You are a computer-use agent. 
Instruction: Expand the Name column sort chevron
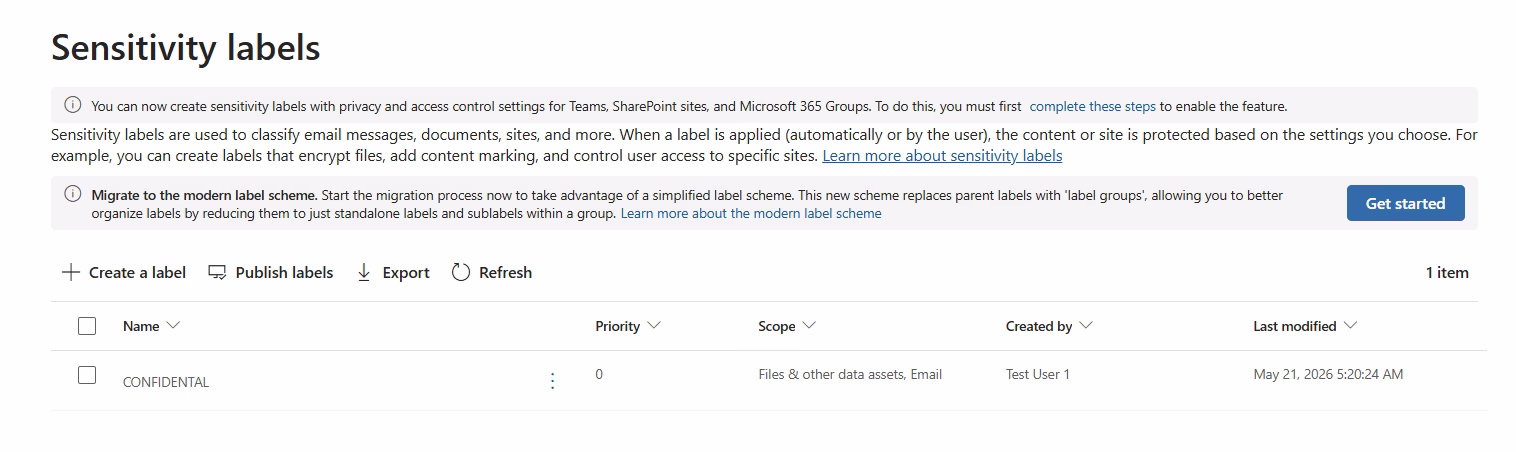(173, 326)
